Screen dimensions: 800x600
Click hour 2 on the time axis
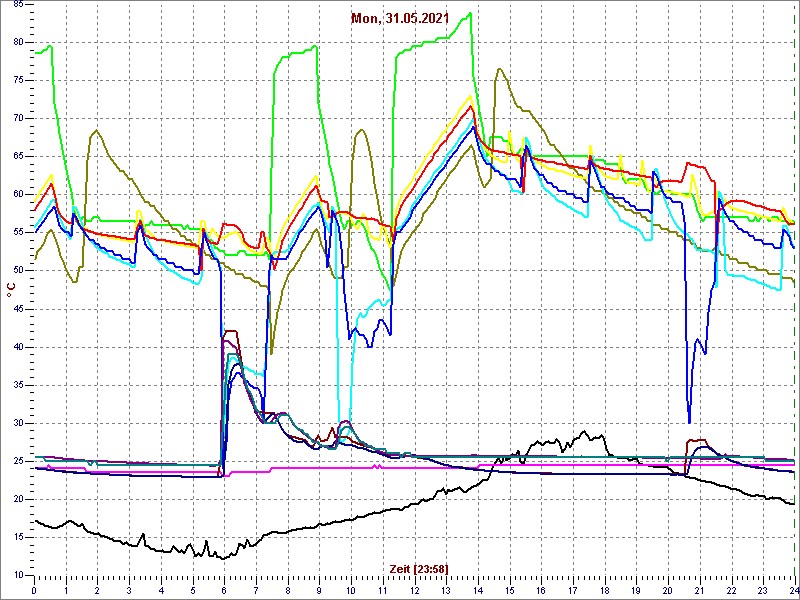pyautogui.click(x=97, y=589)
